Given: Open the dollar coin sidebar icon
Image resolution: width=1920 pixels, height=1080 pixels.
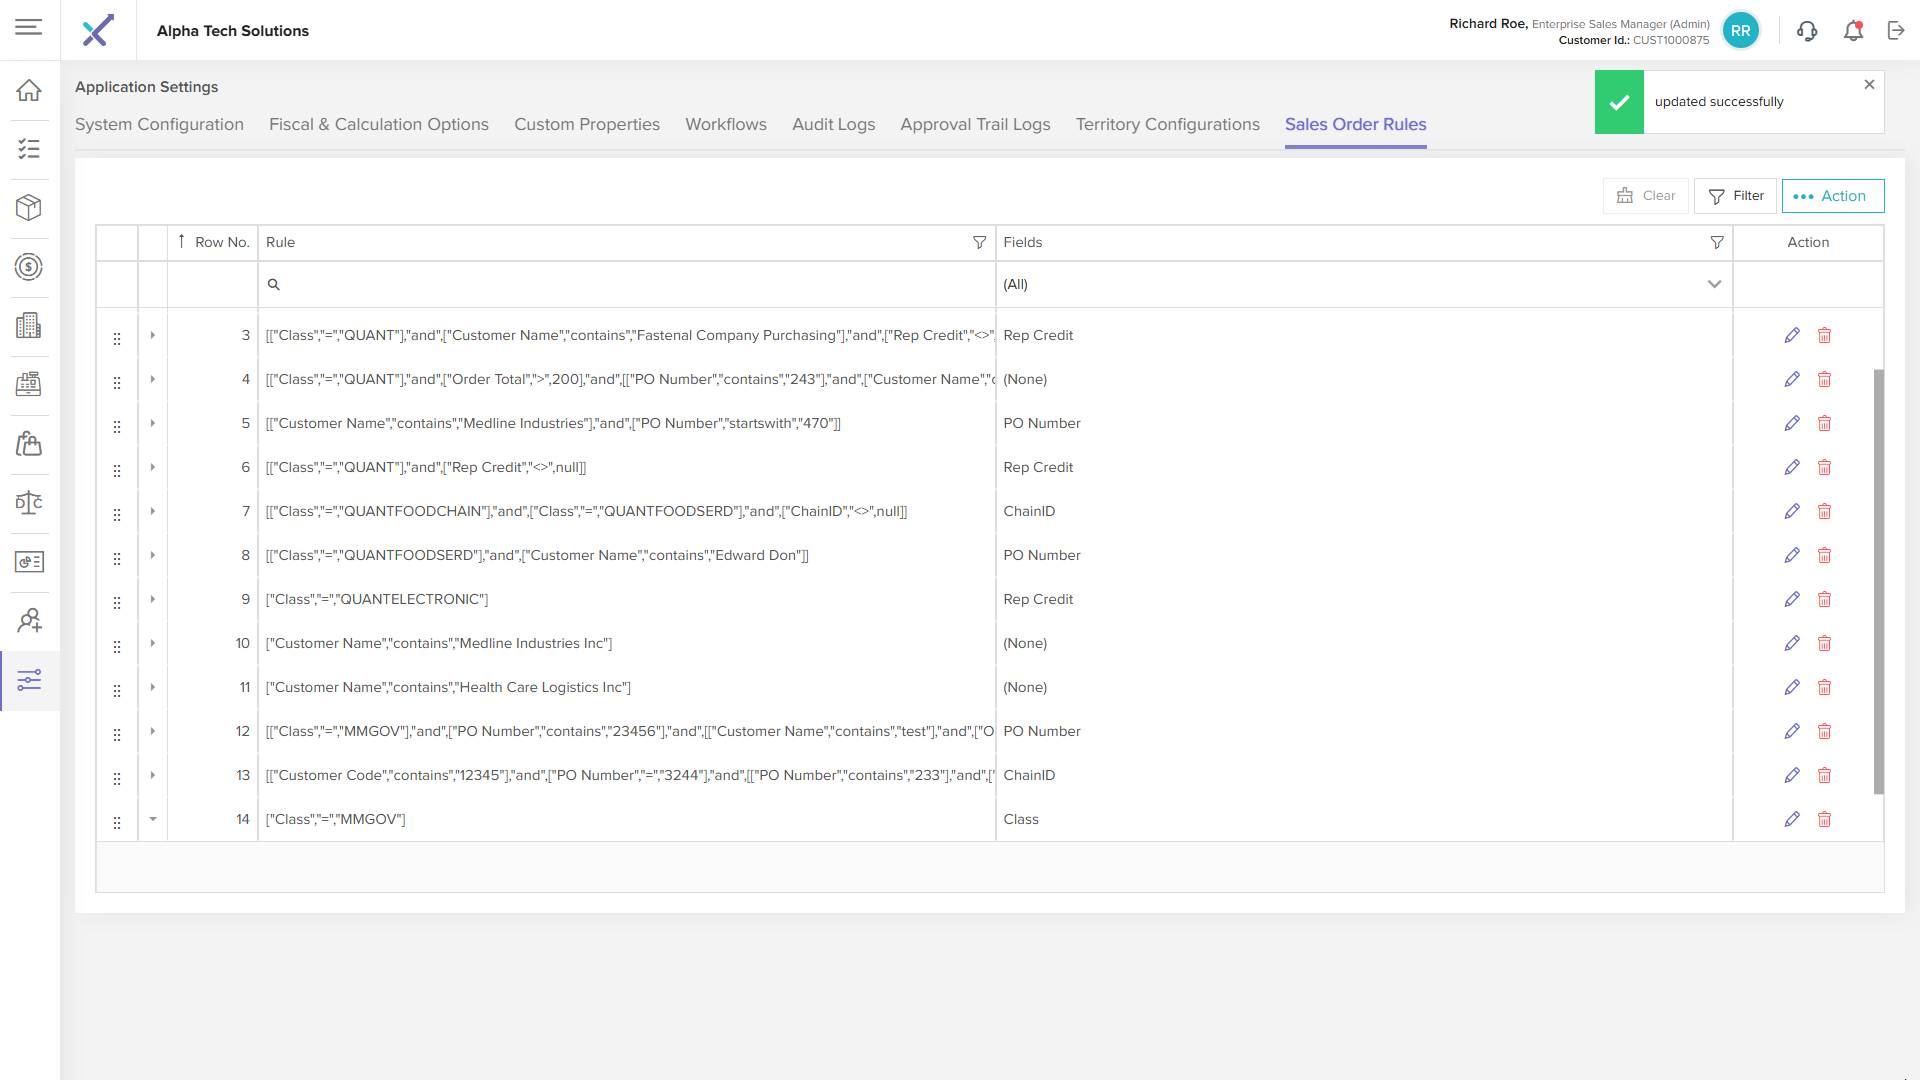Looking at the screenshot, I should point(29,267).
